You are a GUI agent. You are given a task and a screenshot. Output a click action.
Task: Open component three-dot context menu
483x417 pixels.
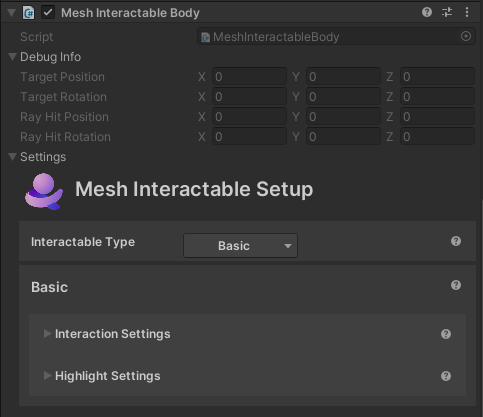(467, 12)
